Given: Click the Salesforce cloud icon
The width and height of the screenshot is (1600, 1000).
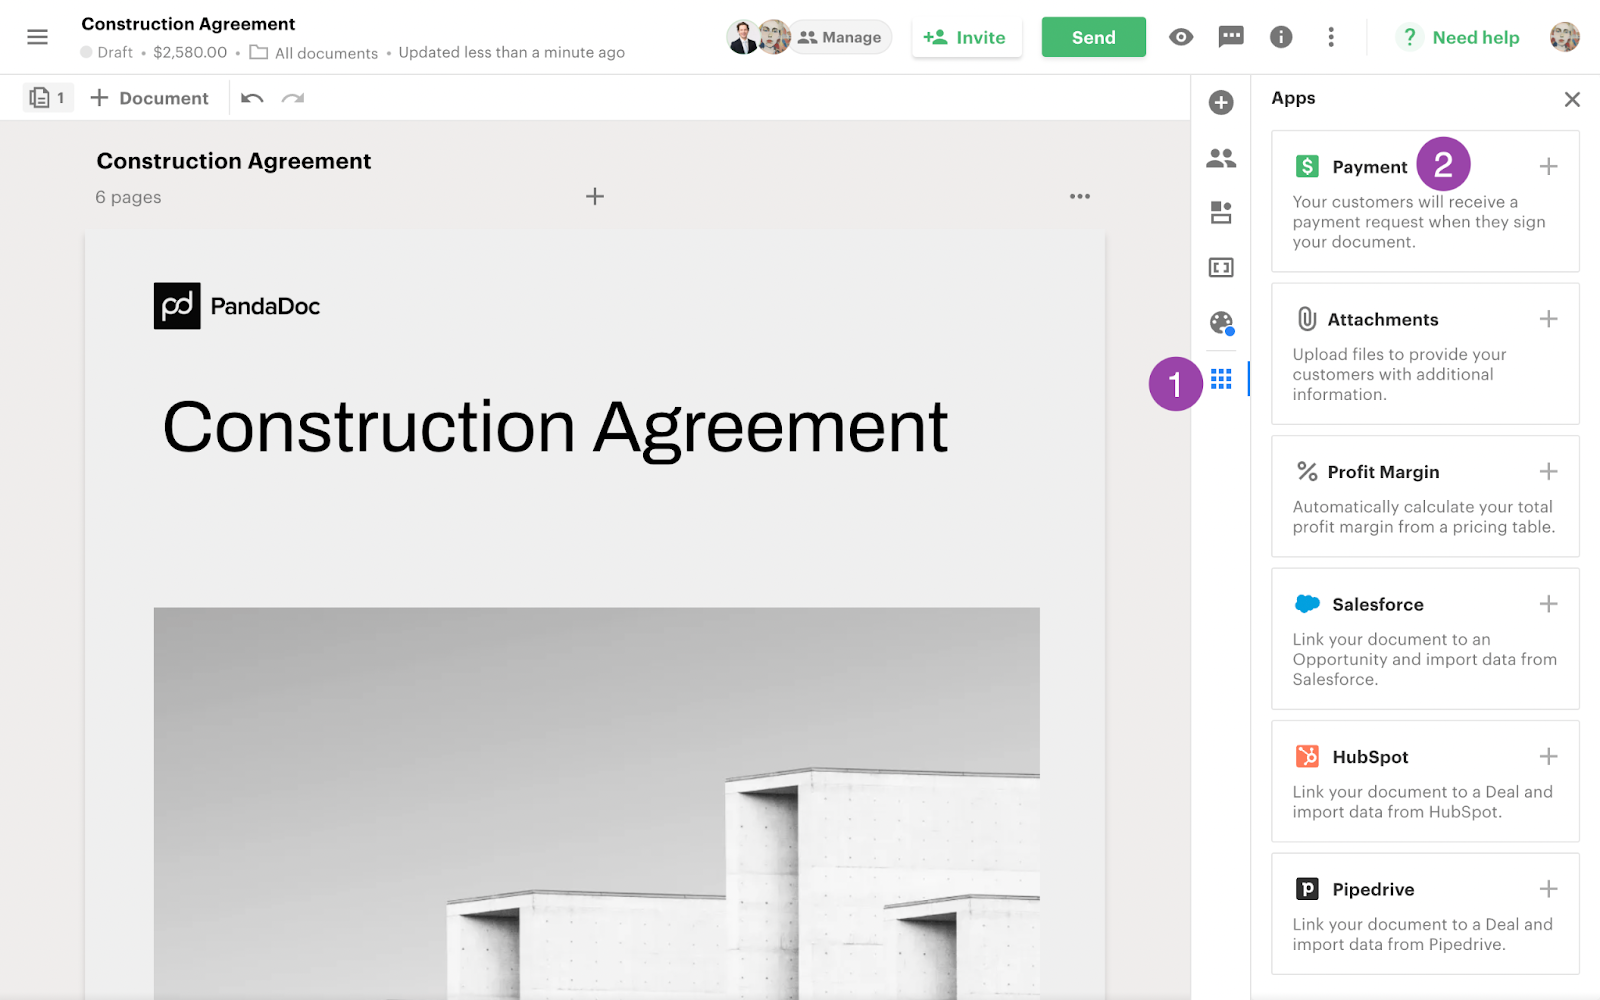Looking at the screenshot, I should (1307, 604).
